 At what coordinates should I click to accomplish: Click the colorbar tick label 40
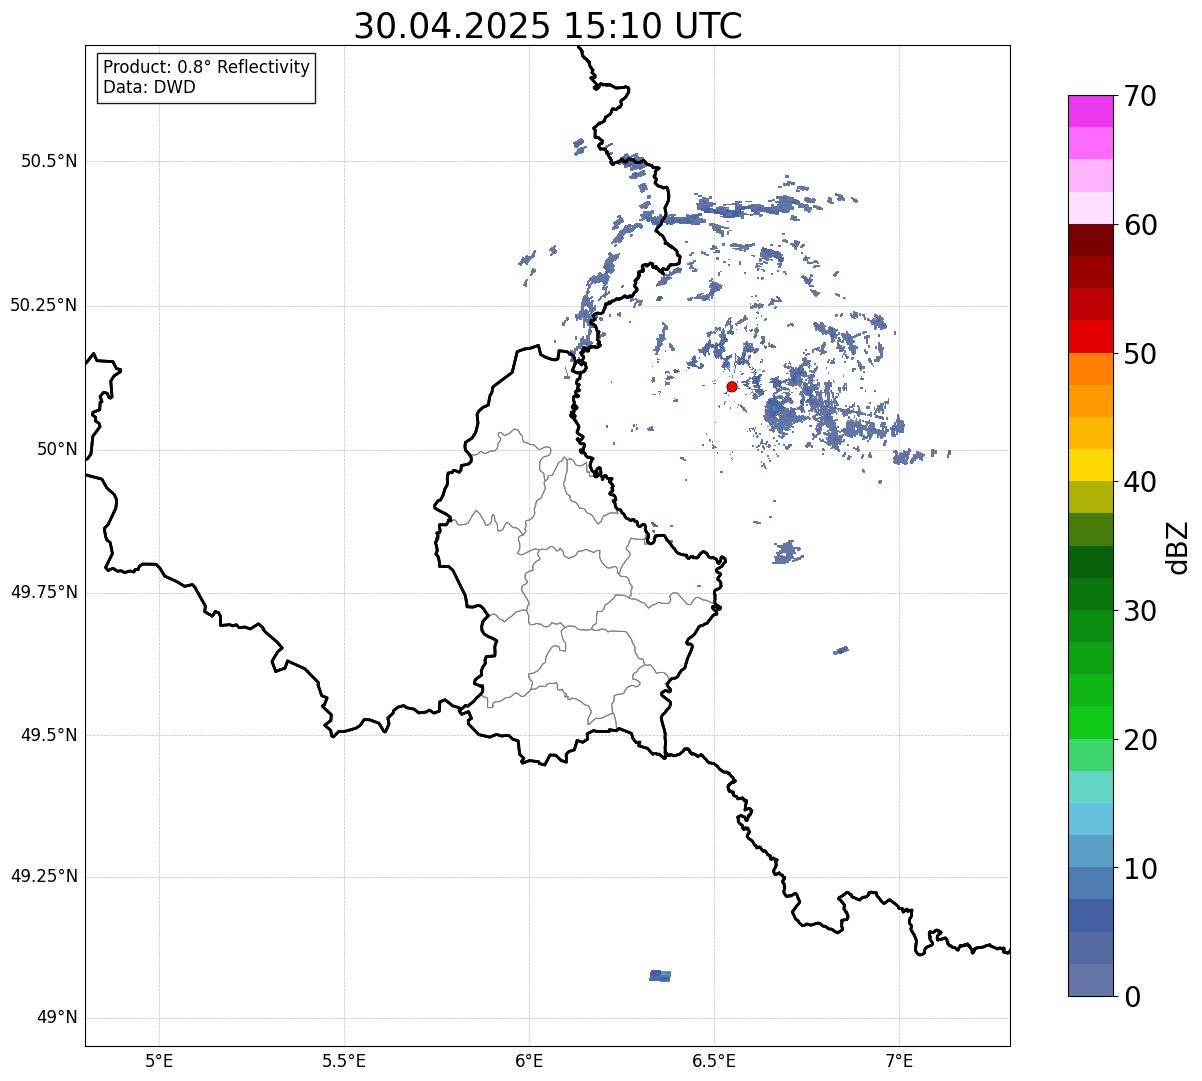[x=1140, y=483]
